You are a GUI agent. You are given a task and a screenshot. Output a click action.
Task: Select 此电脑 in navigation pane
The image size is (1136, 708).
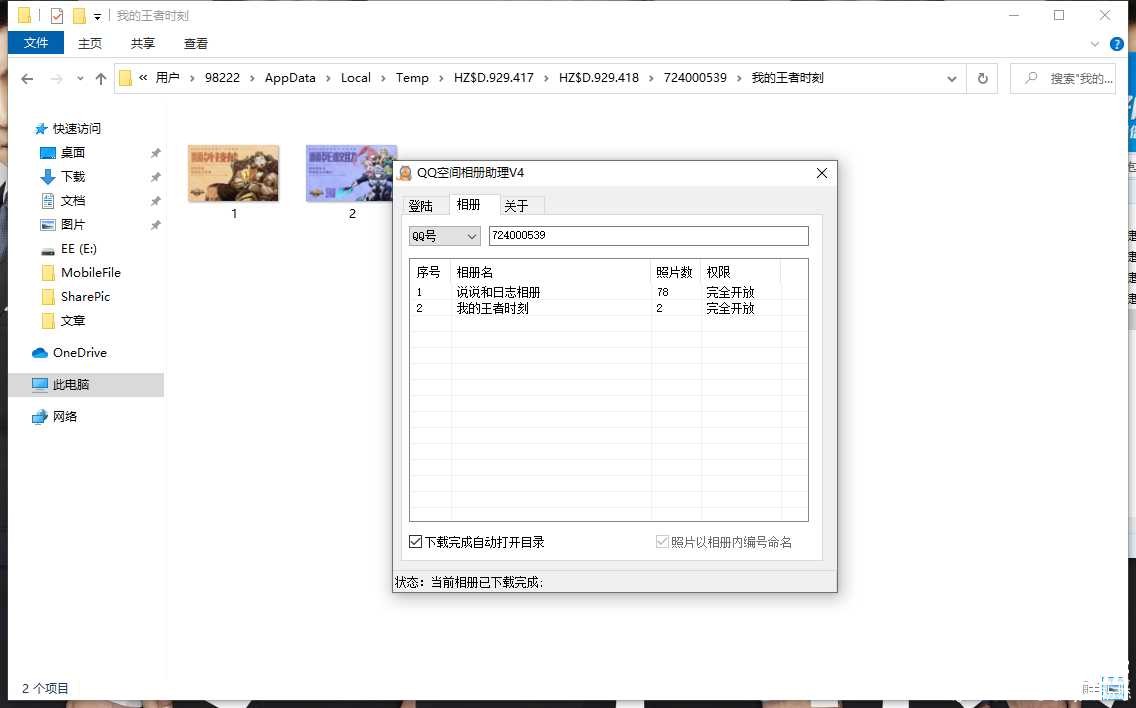click(x=86, y=384)
